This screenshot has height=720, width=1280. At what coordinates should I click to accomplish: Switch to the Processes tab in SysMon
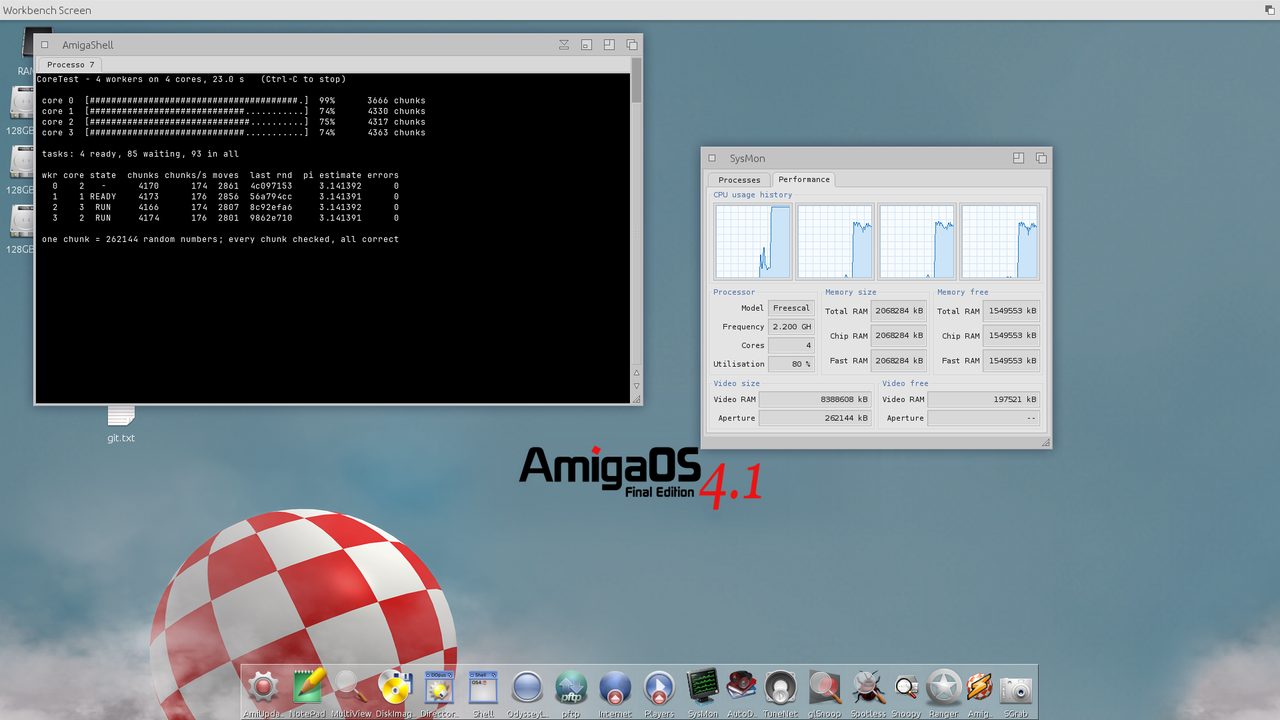739,180
